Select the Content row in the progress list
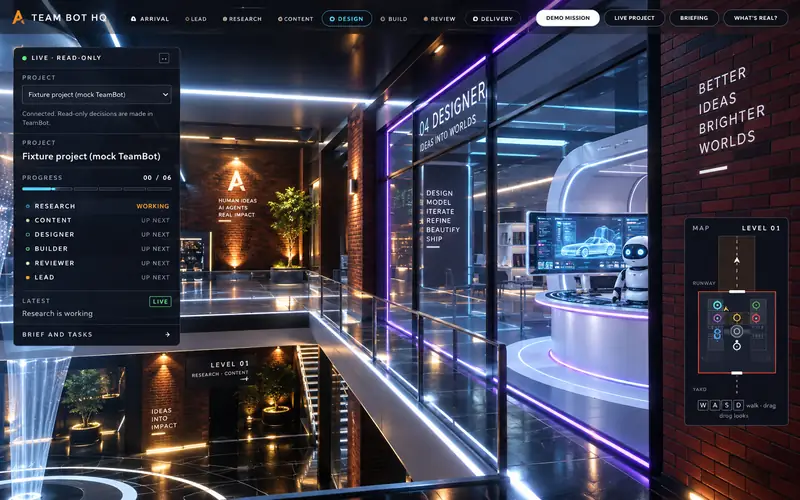Screen dimensions: 800x500 point(97,220)
